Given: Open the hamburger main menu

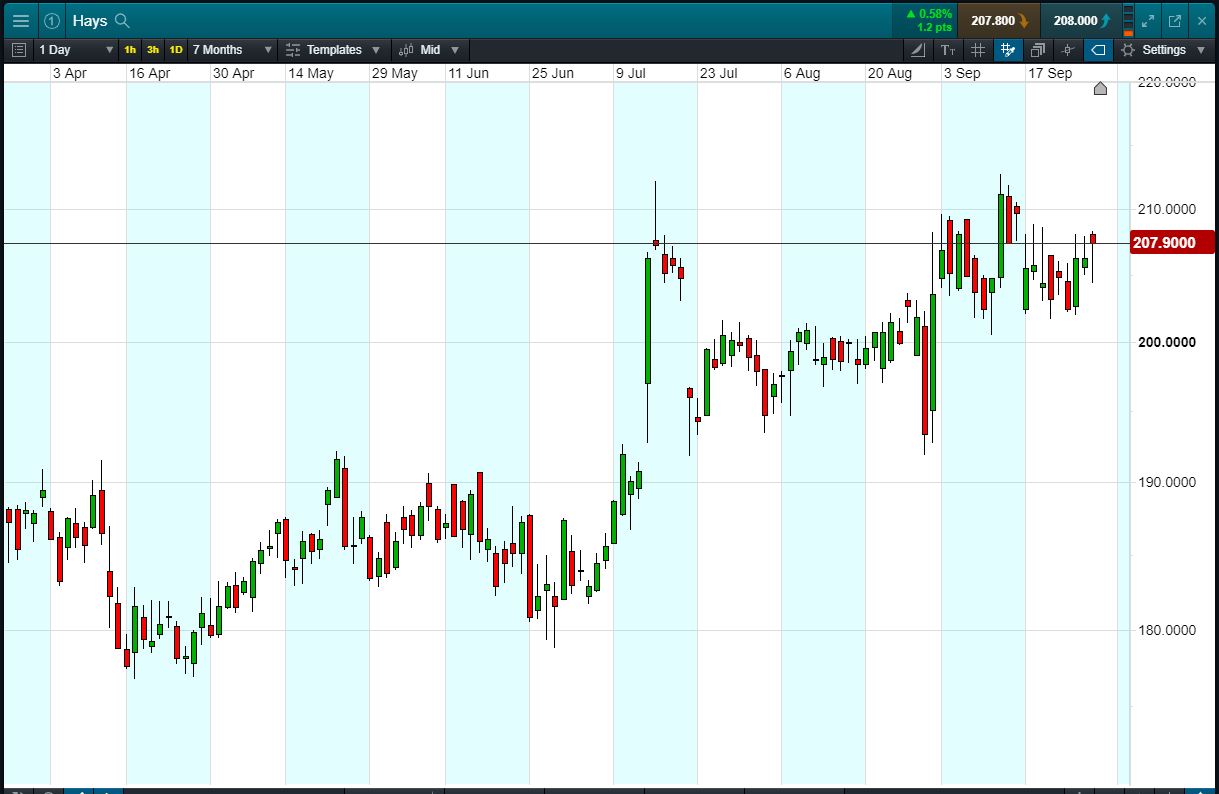Looking at the screenshot, I should coord(20,20).
